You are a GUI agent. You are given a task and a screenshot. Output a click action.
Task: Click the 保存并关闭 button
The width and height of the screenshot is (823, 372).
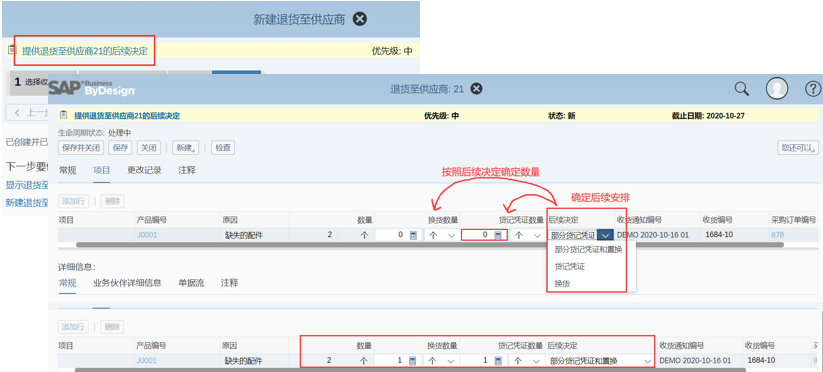pyautogui.click(x=81, y=148)
